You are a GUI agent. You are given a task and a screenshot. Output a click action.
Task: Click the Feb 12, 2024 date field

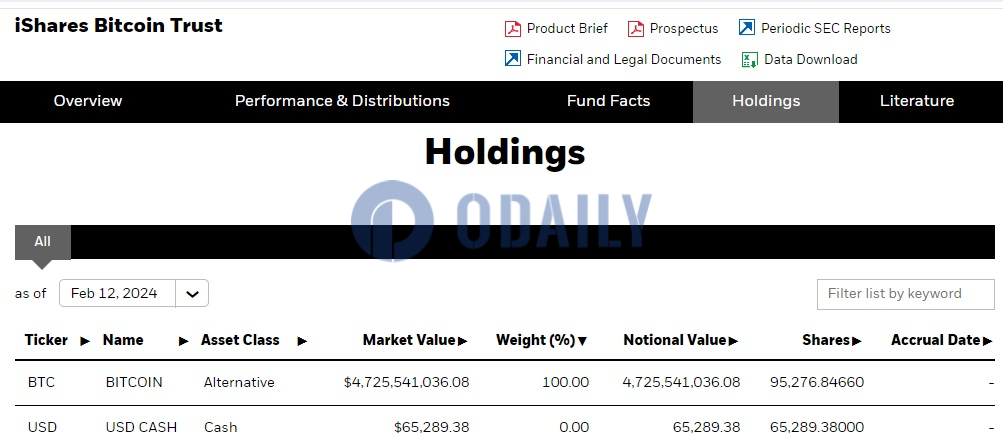[118, 294]
